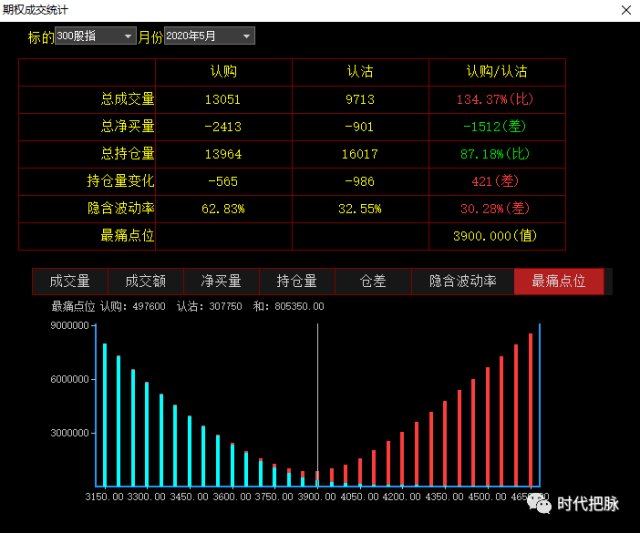This screenshot has height=533, width=640.
Task: Switch to the 仓差 tab
Action: tap(373, 281)
